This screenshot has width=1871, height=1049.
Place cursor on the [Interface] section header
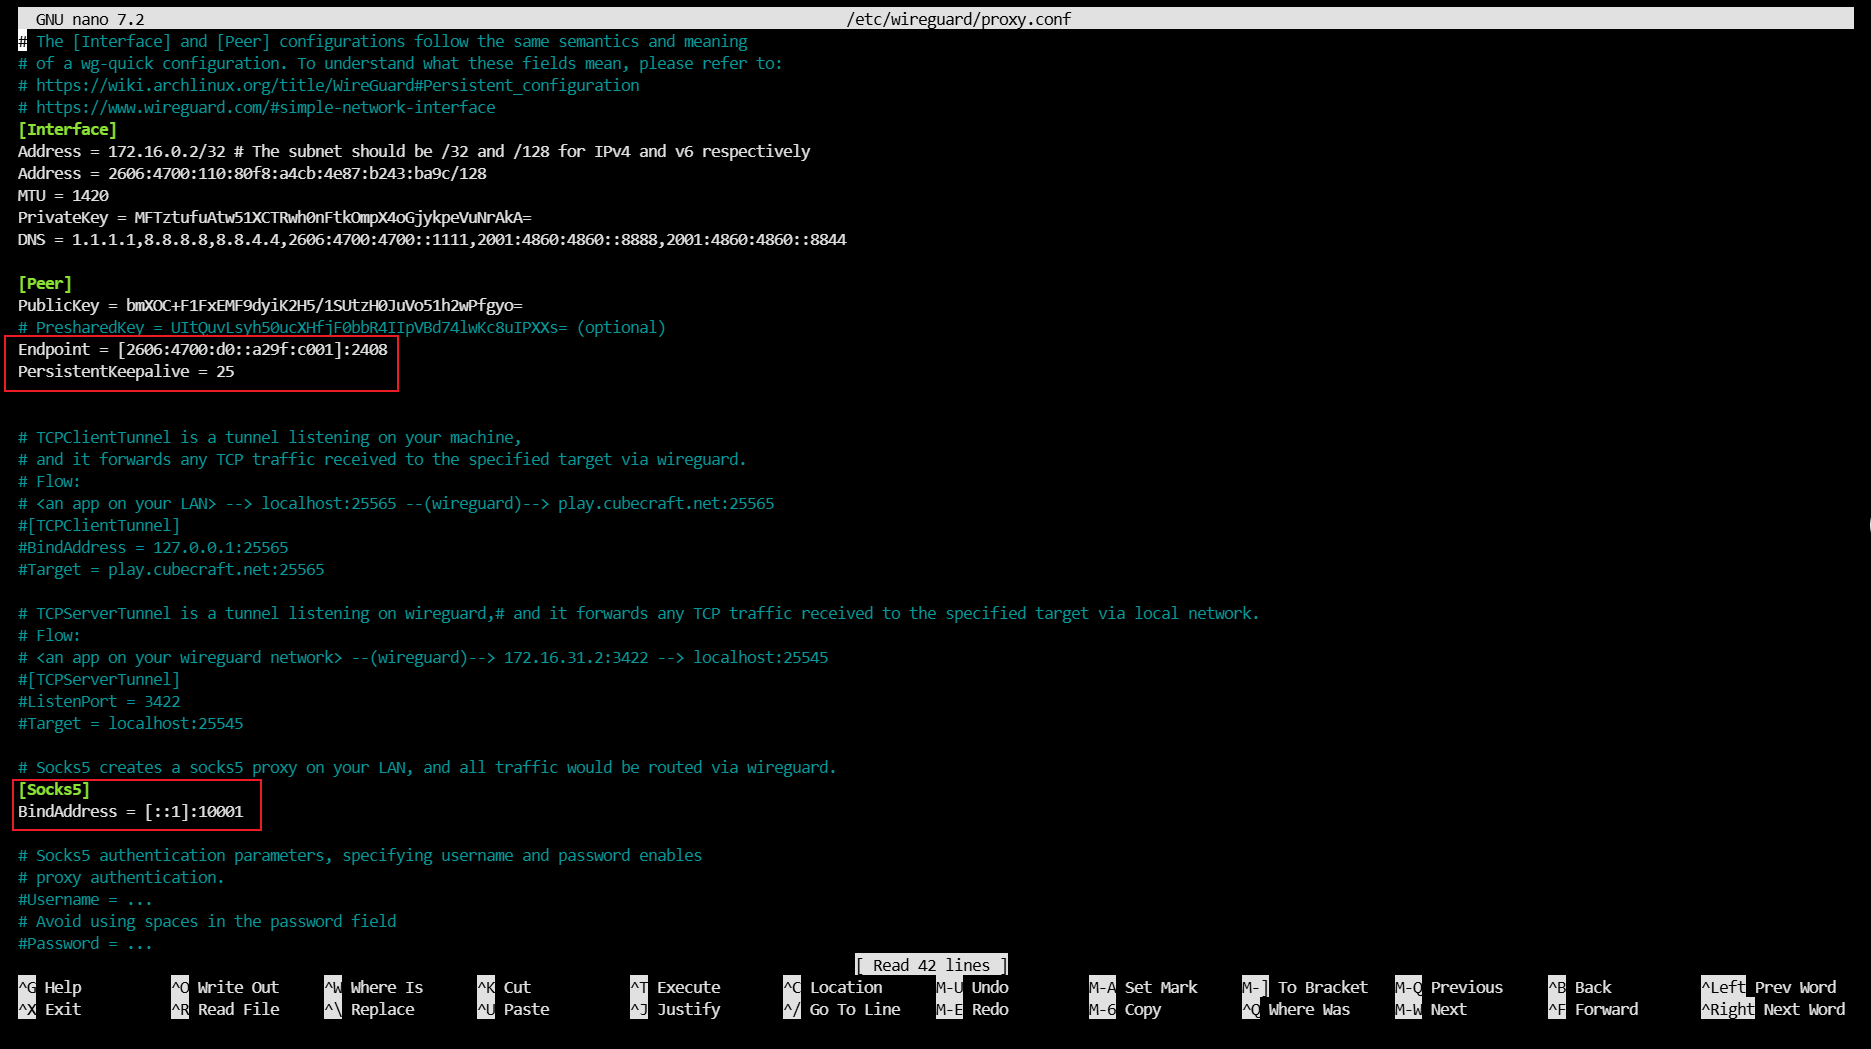[x=67, y=129]
